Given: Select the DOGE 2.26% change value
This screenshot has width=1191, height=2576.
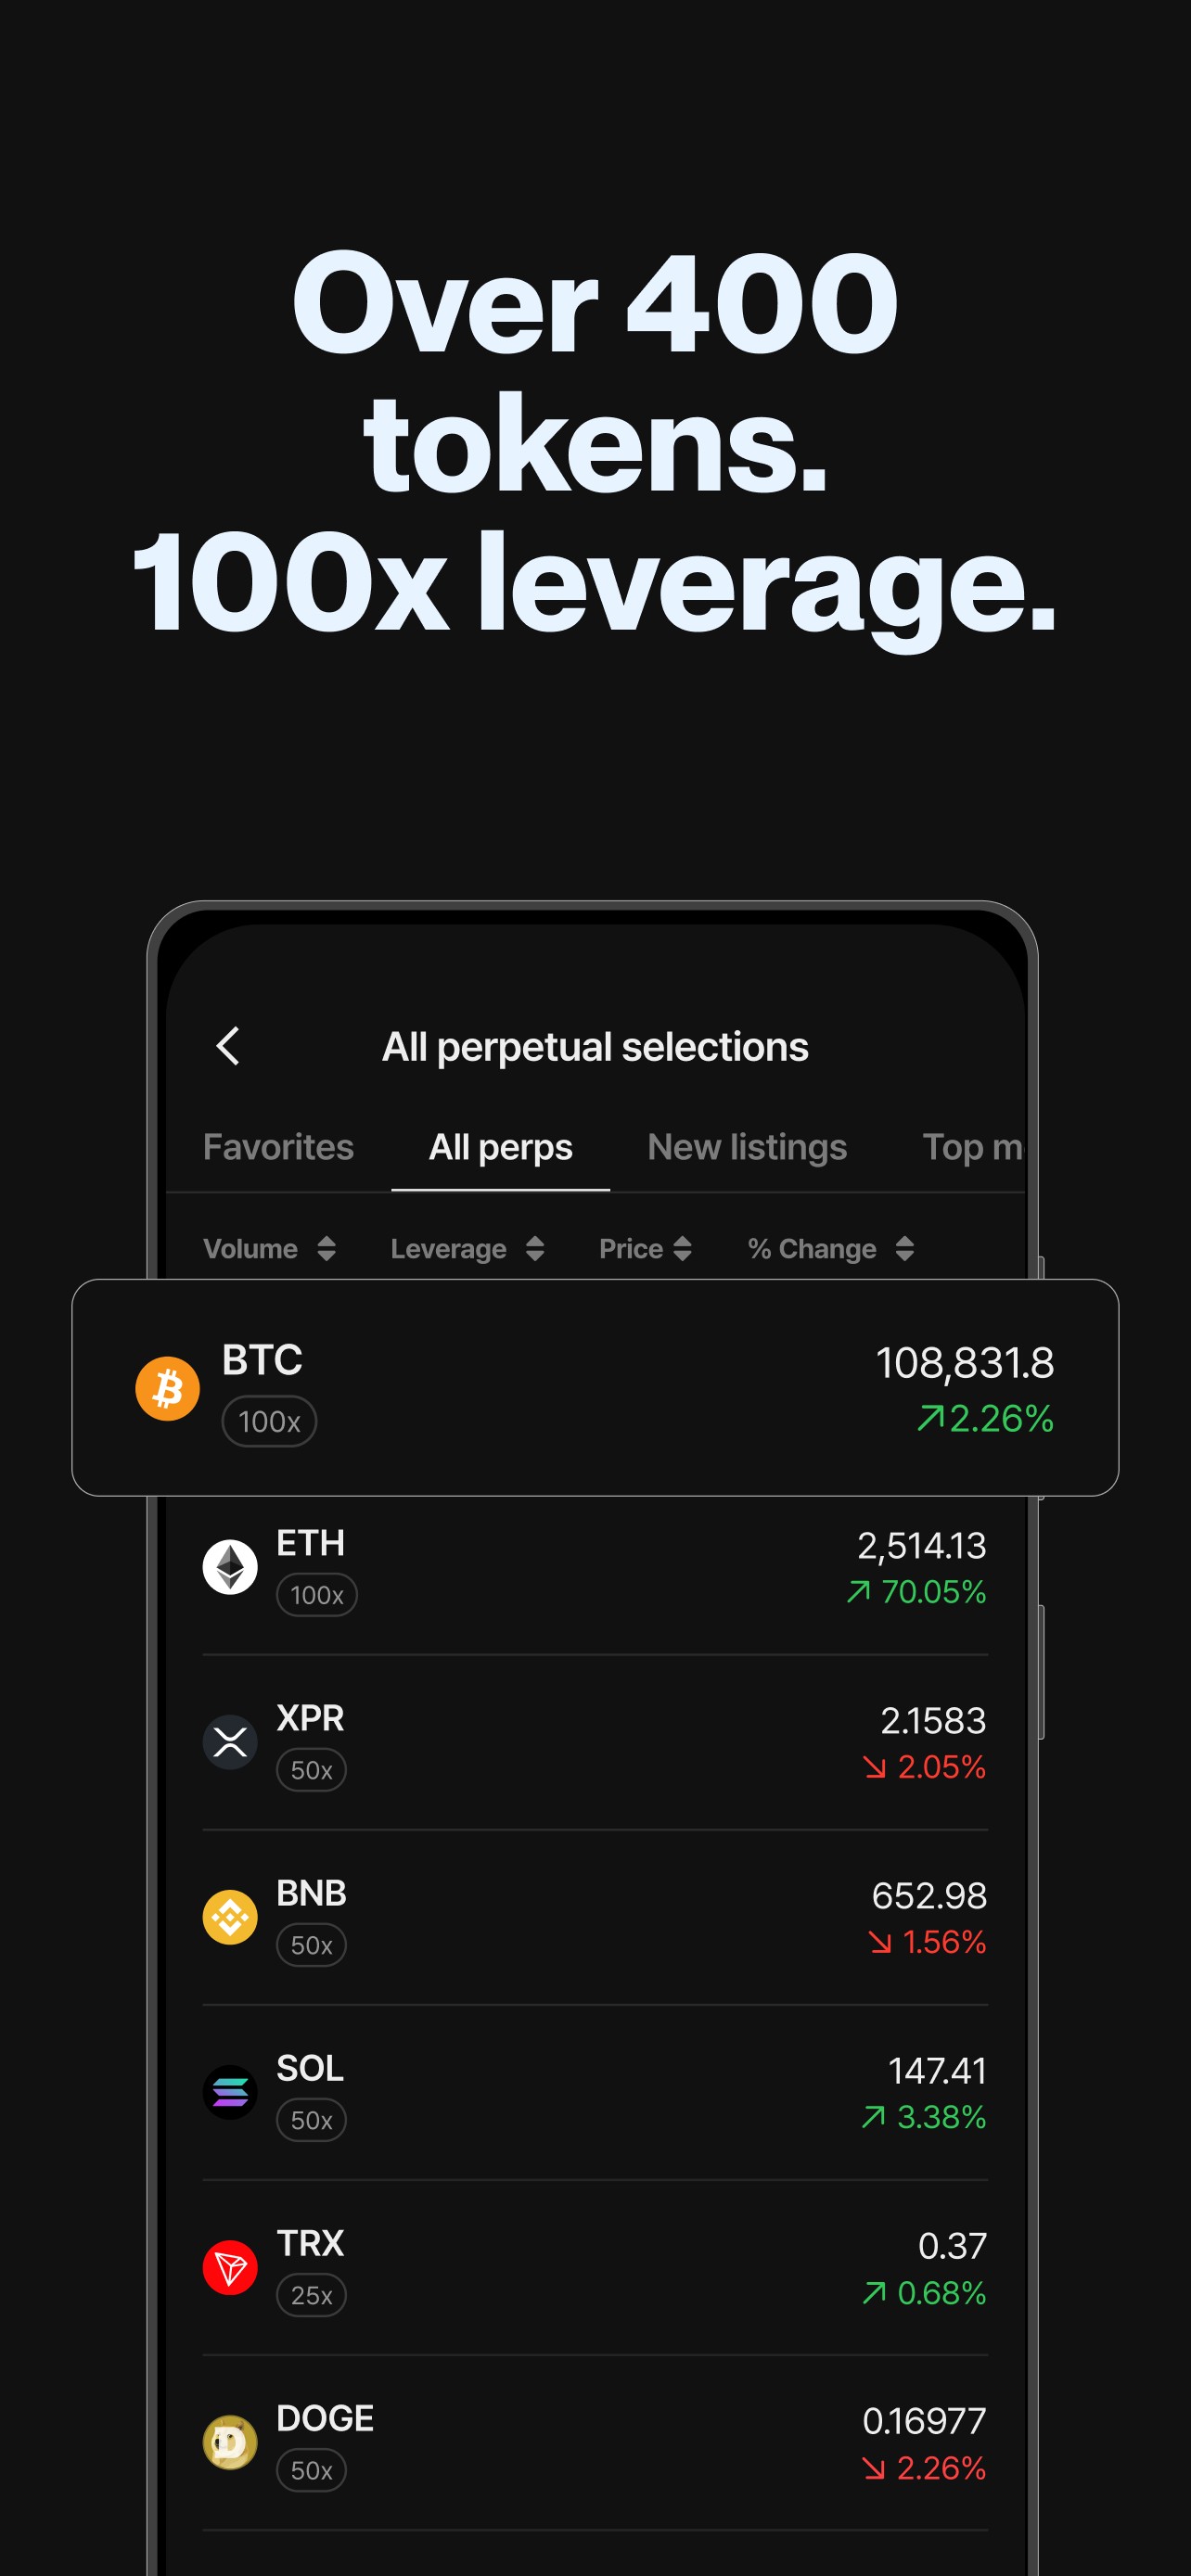Looking at the screenshot, I should pyautogui.click(x=924, y=2468).
